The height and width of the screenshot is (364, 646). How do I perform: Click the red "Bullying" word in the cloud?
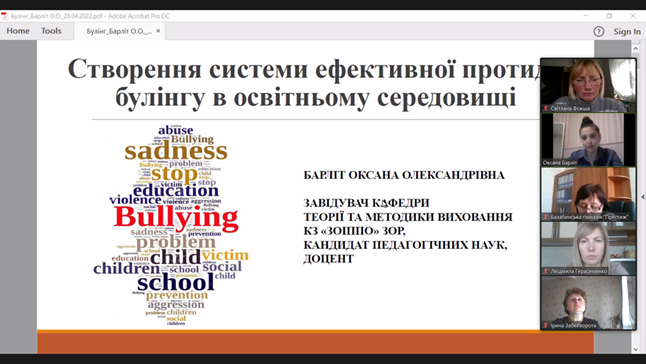[176, 218]
